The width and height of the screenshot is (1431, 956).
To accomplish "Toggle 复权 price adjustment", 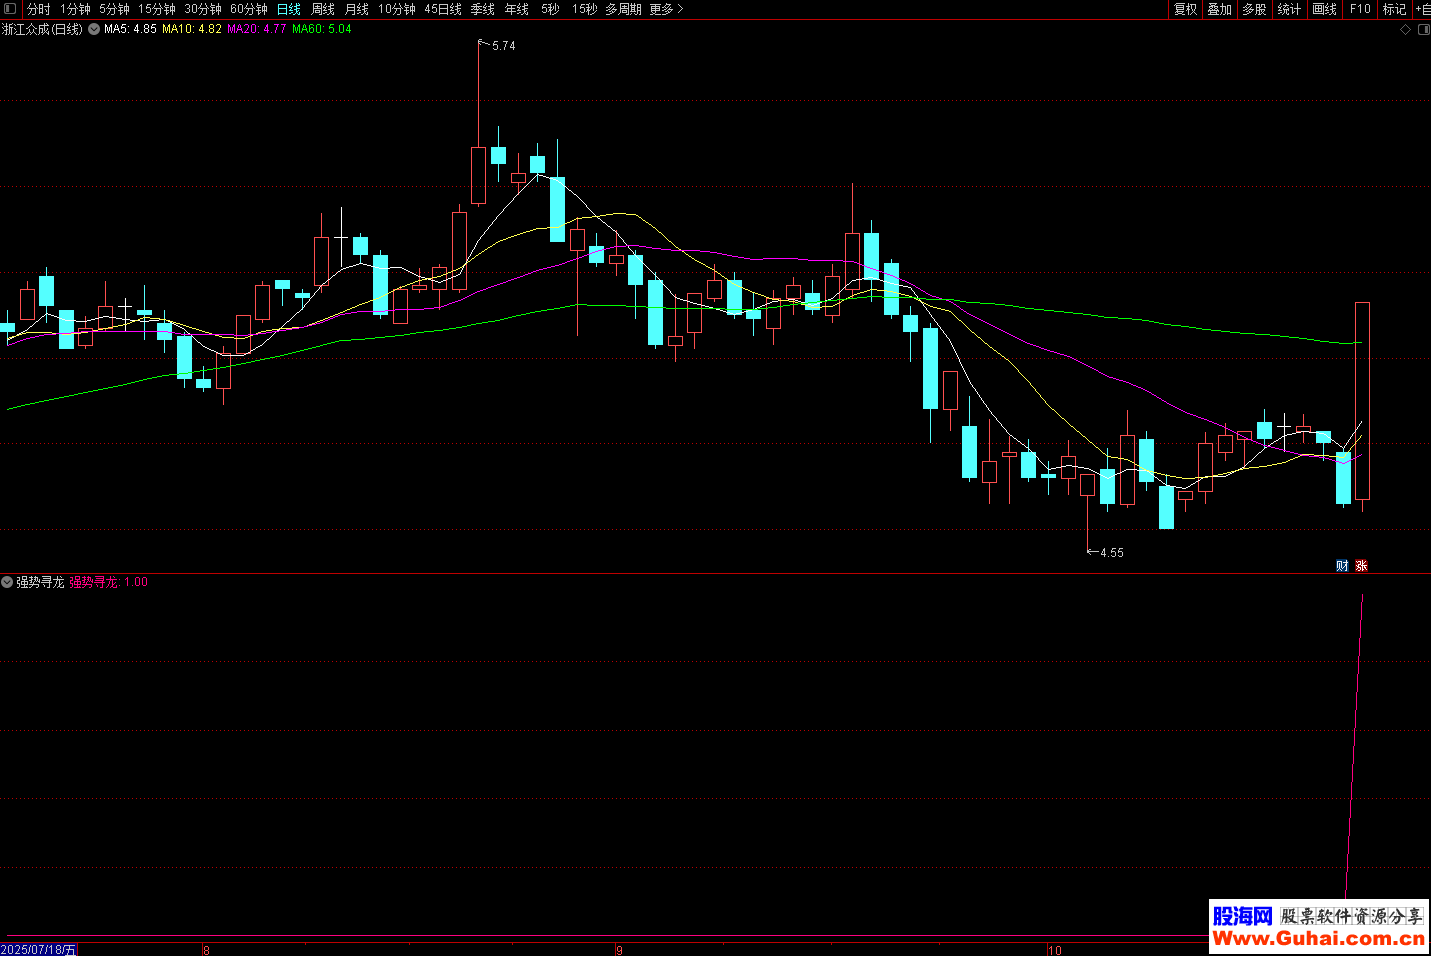I will 1185,9.
